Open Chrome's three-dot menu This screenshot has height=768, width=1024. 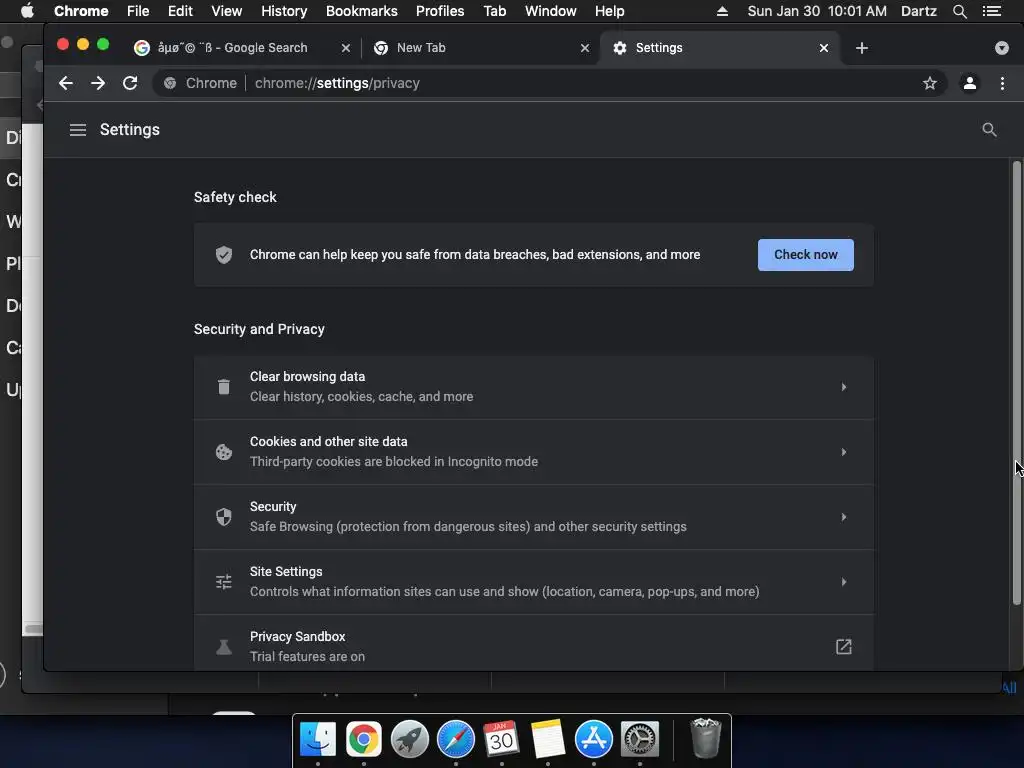coord(1002,83)
